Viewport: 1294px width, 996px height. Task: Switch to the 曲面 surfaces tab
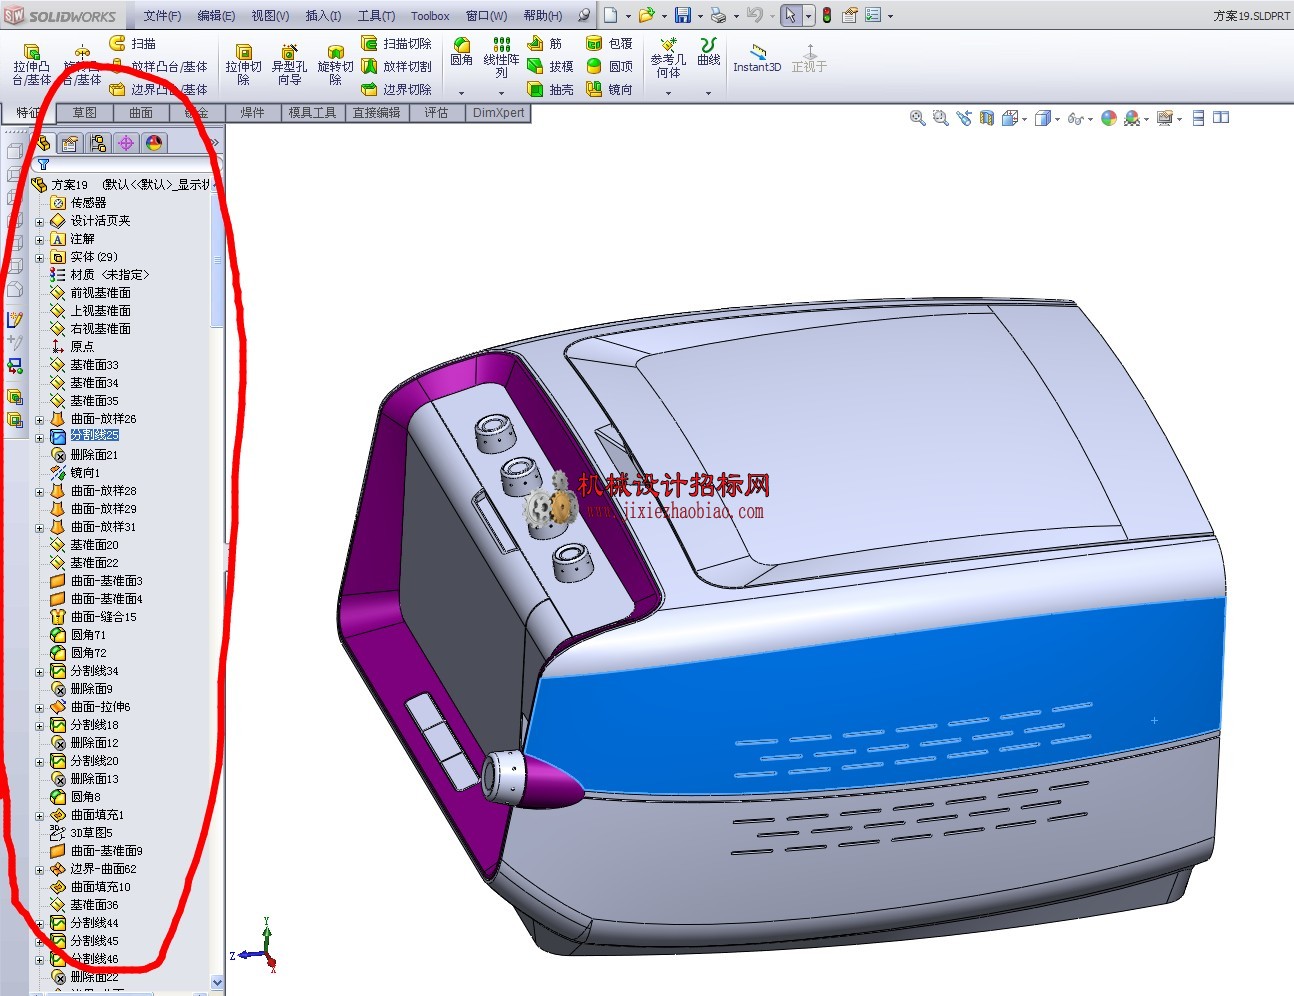[x=141, y=113]
